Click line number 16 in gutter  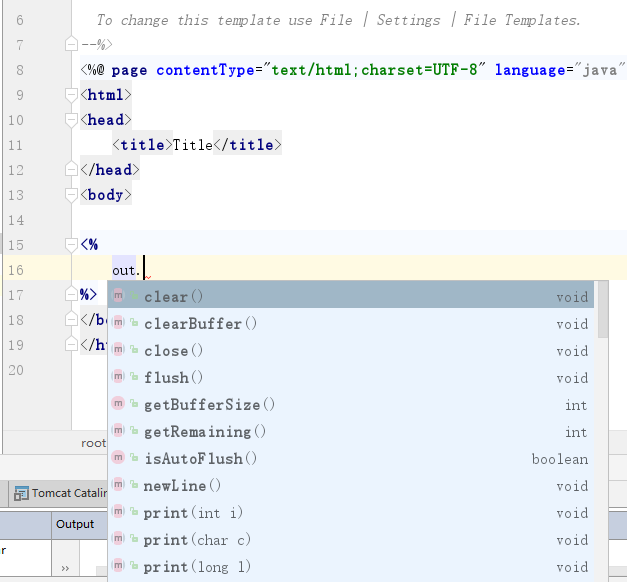[16, 270]
